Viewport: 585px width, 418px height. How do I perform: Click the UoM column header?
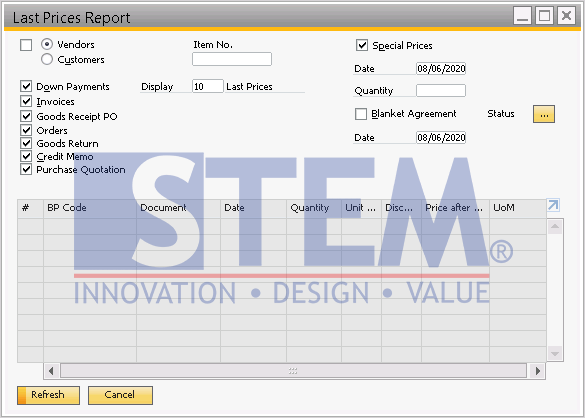pos(518,208)
